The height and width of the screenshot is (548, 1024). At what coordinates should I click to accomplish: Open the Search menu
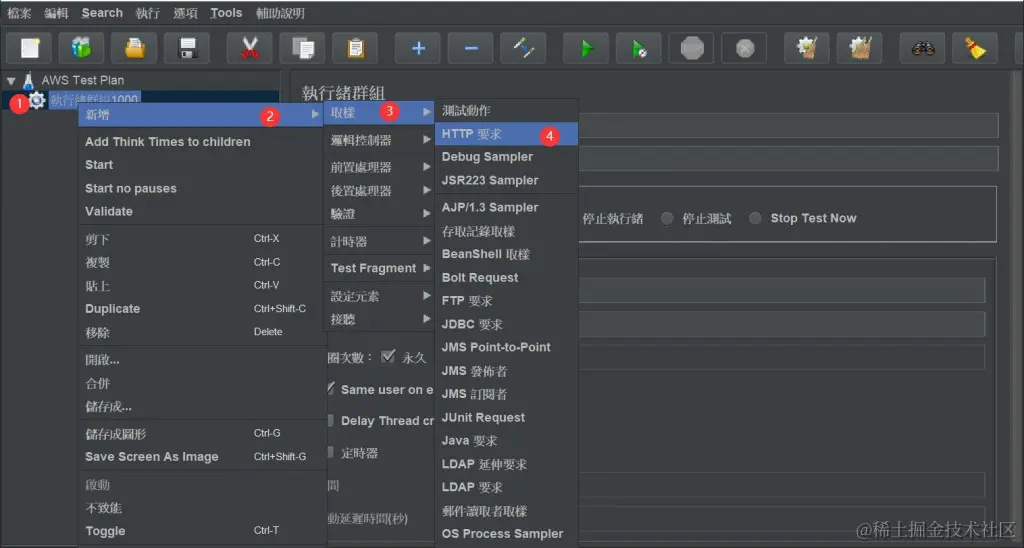tap(102, 13)
